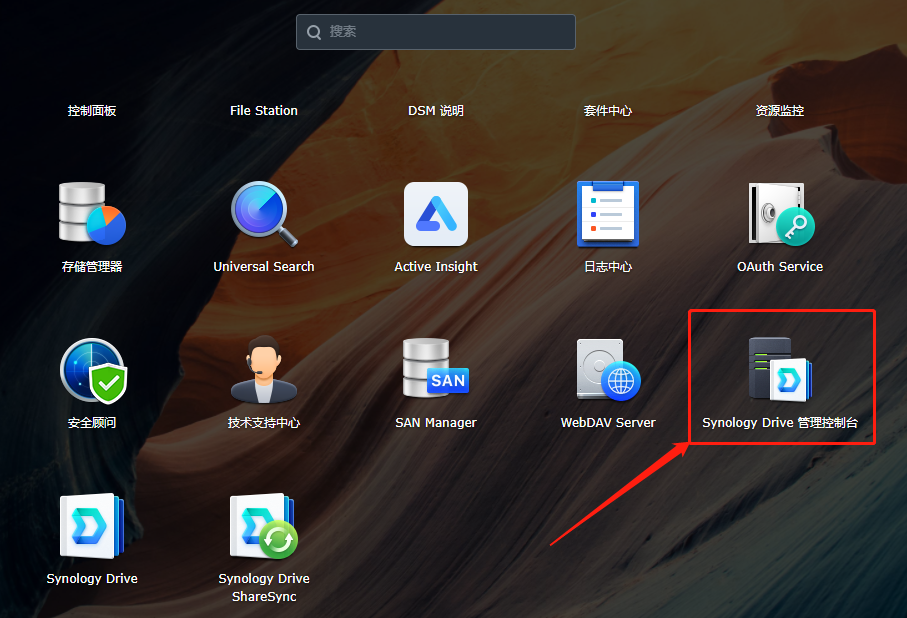This screenshot has height=618, width=907.
Task: Open the WebDAV Server icon
Action: click(609, 370)
